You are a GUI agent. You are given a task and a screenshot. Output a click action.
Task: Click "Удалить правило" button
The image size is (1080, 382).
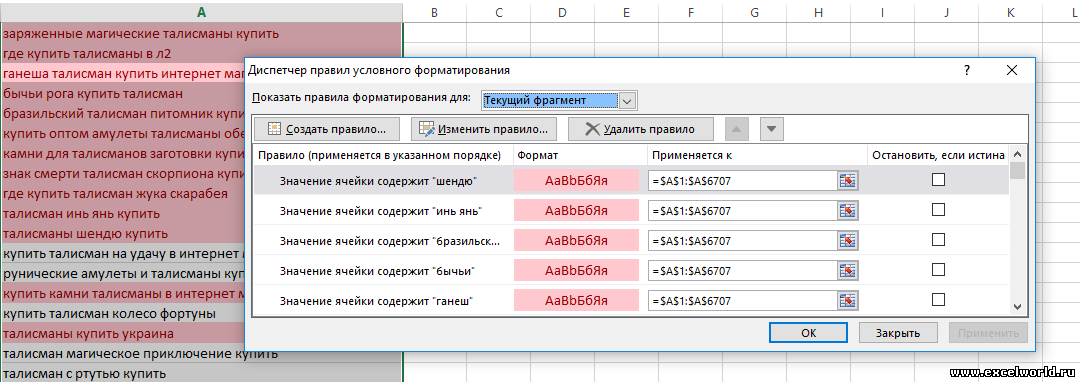coord(640,129)
